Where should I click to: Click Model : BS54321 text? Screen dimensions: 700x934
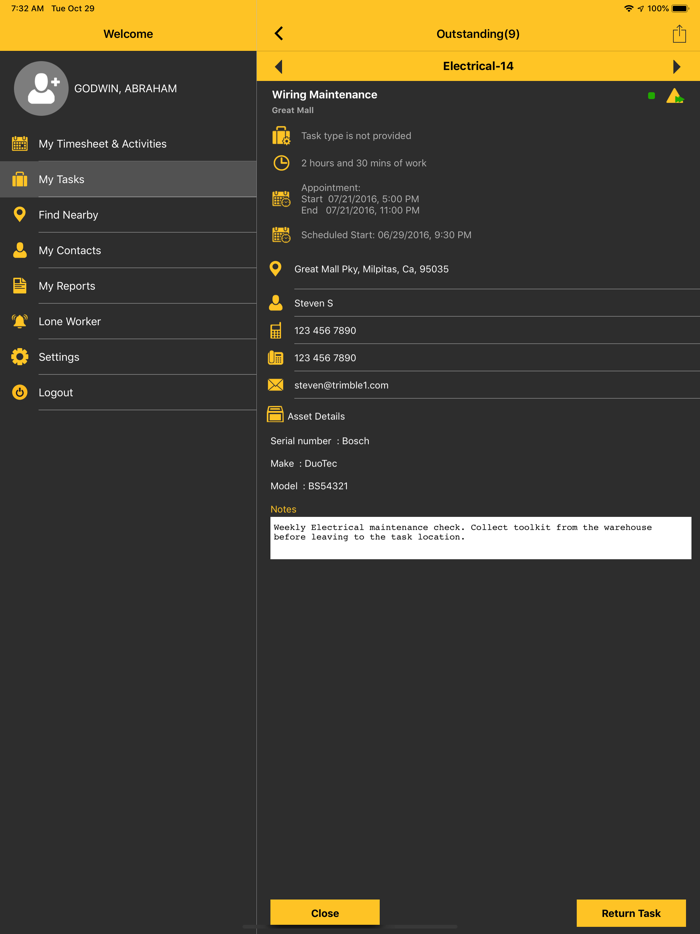(309, 486)
